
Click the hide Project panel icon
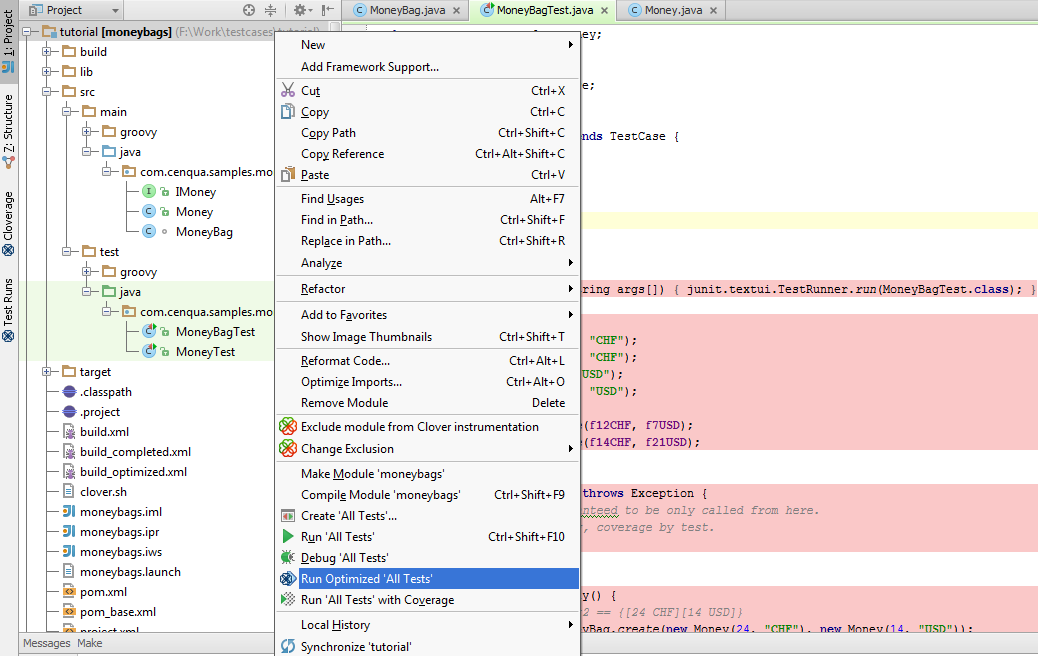tap(327, 10)
